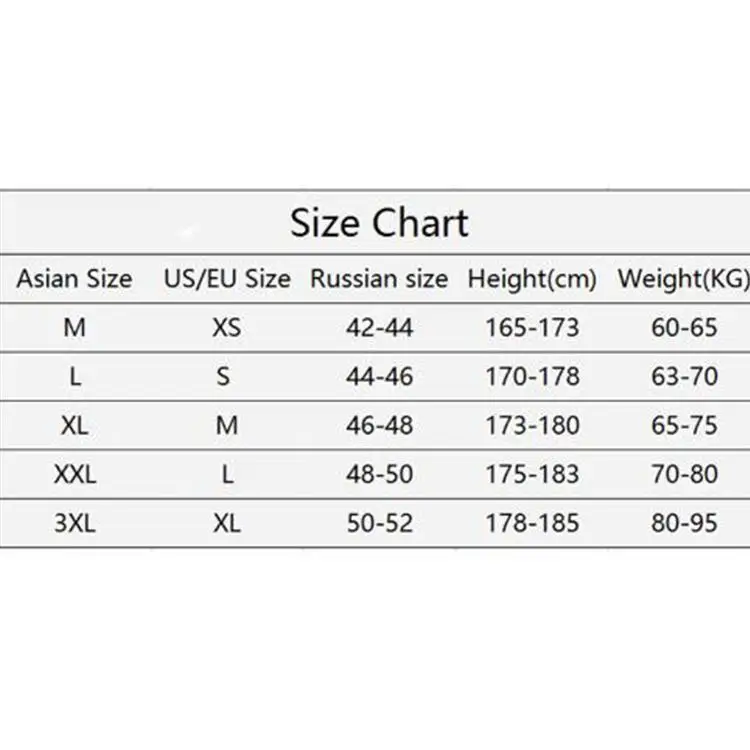Select the 60-65 weight cell
This screenshot has height=750, width=750.
(x=684, y=327)
